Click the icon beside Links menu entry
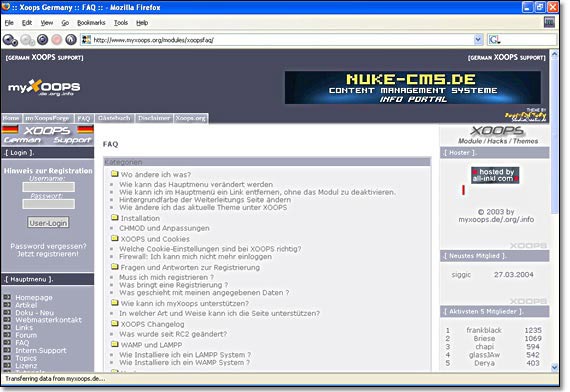 click(7, 327)
